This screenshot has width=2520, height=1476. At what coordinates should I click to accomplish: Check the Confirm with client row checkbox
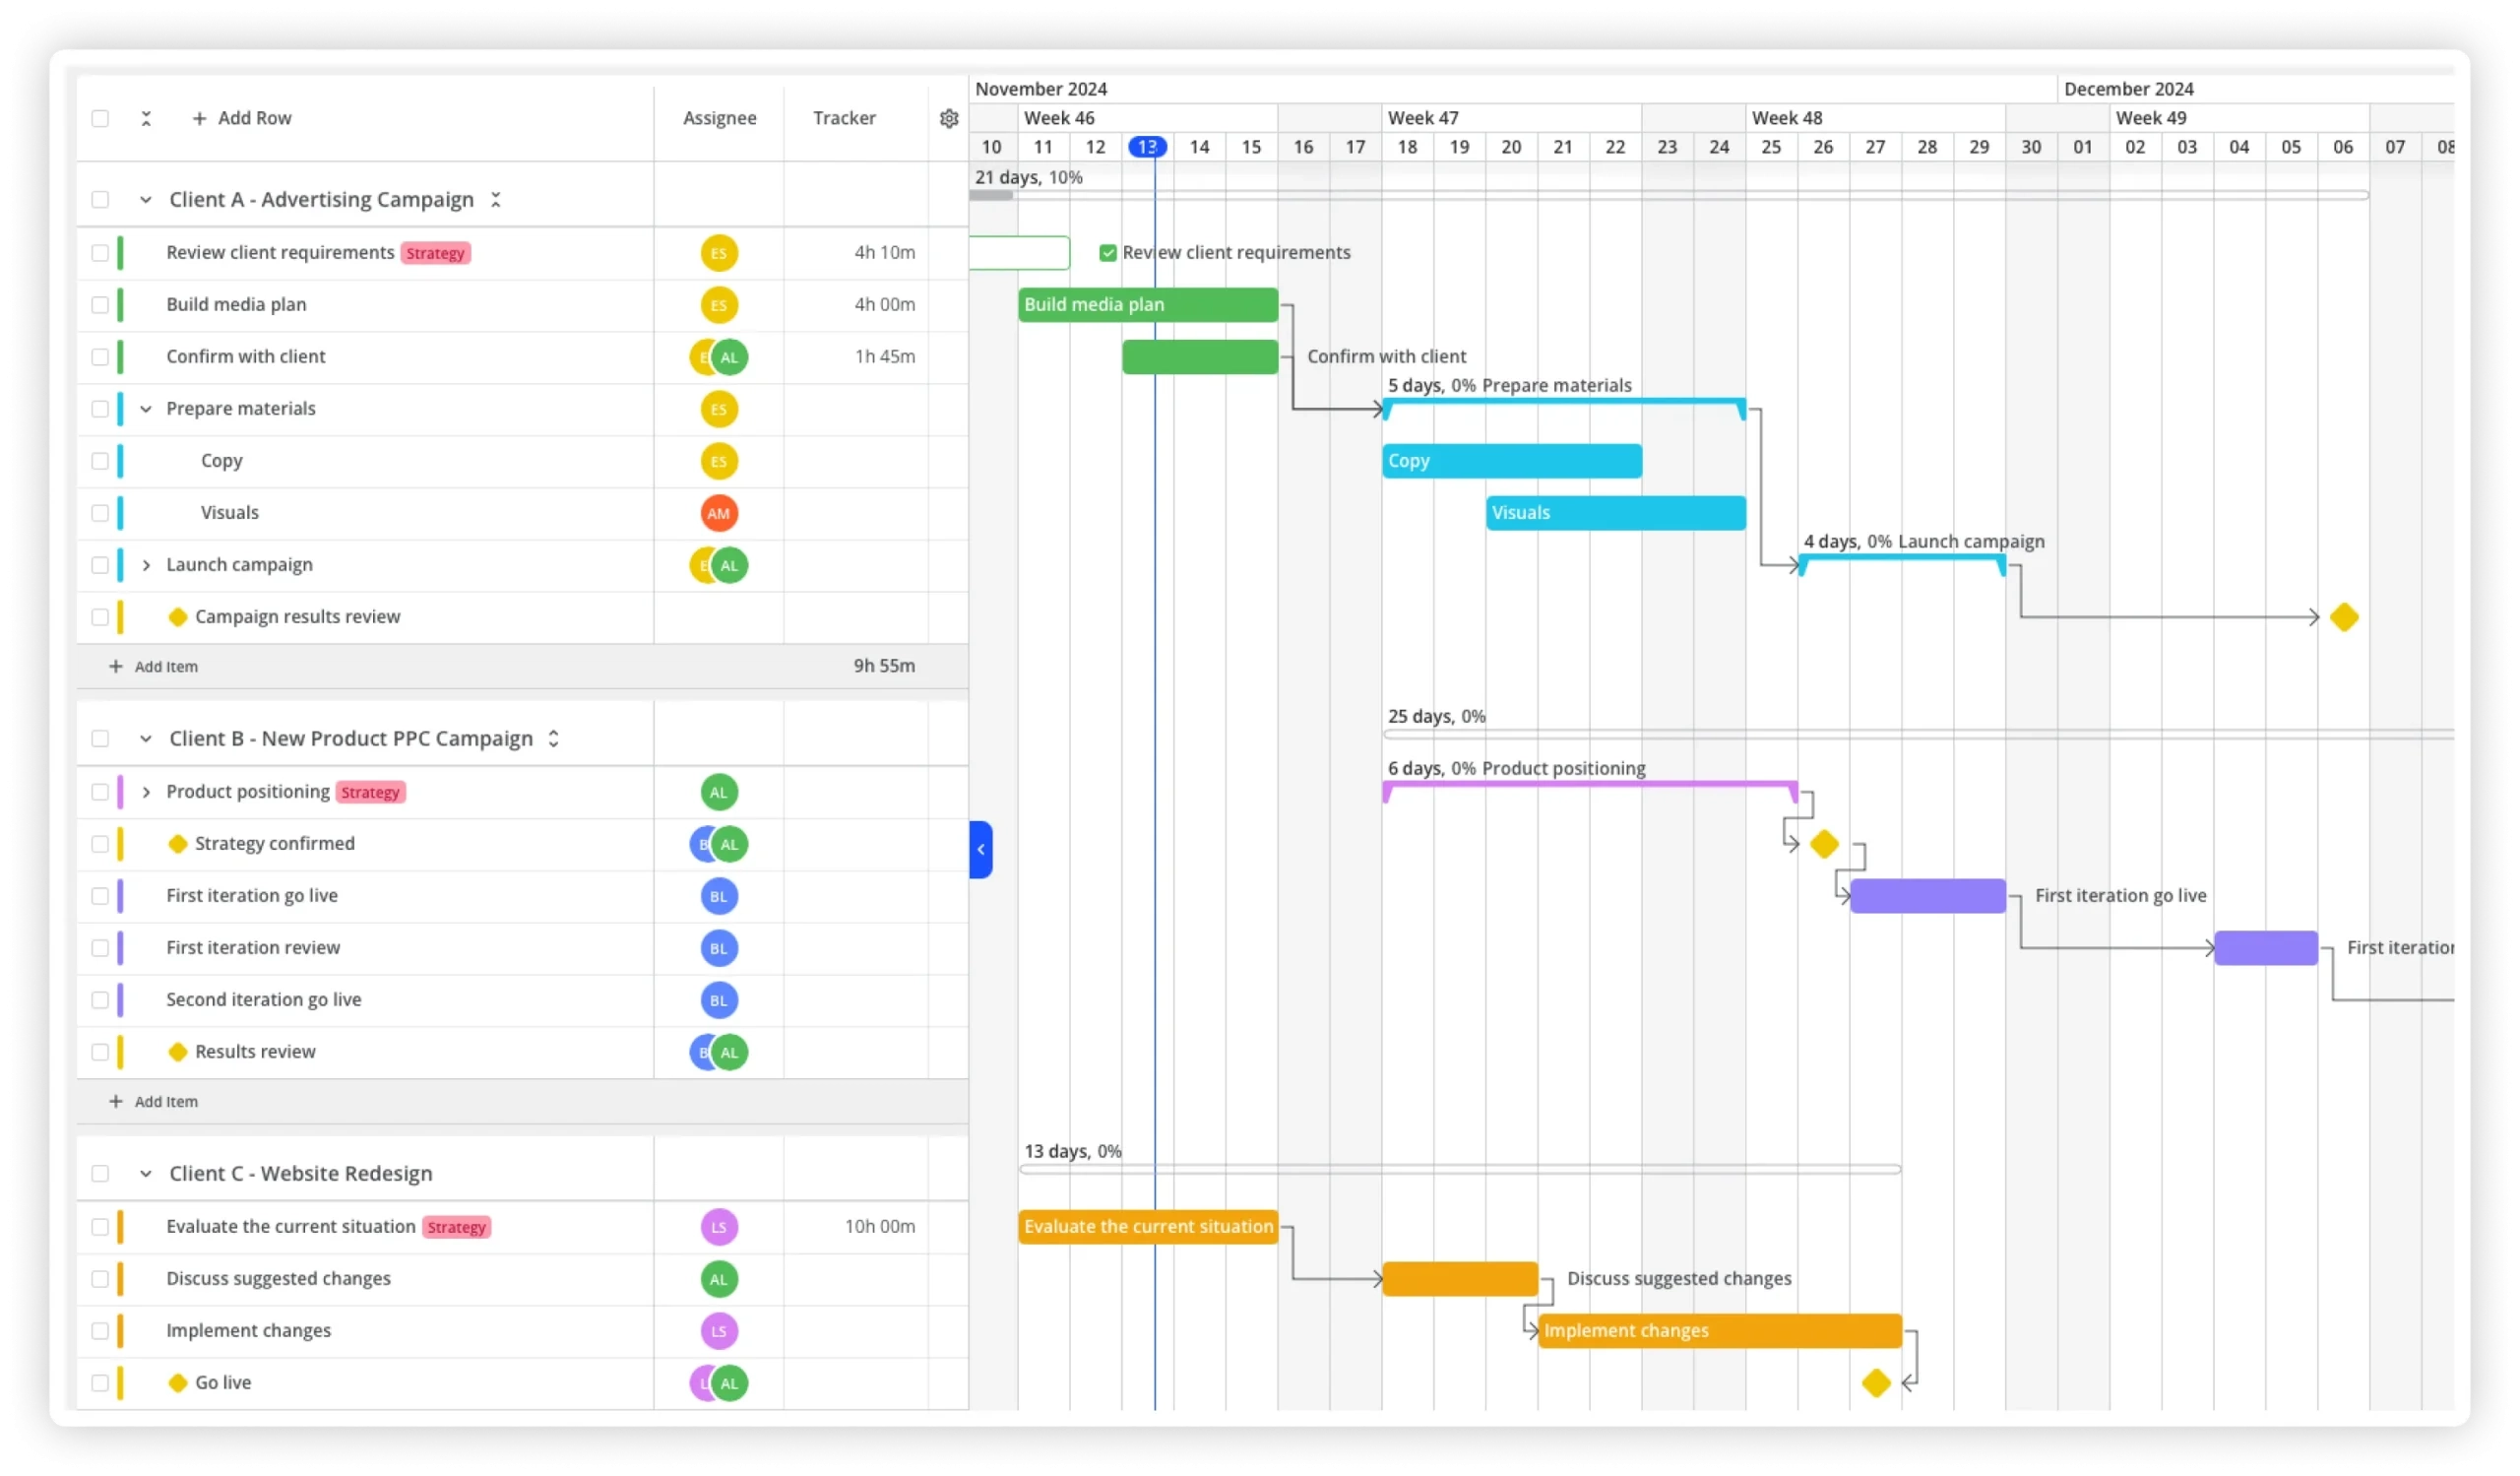pos(101,357)
